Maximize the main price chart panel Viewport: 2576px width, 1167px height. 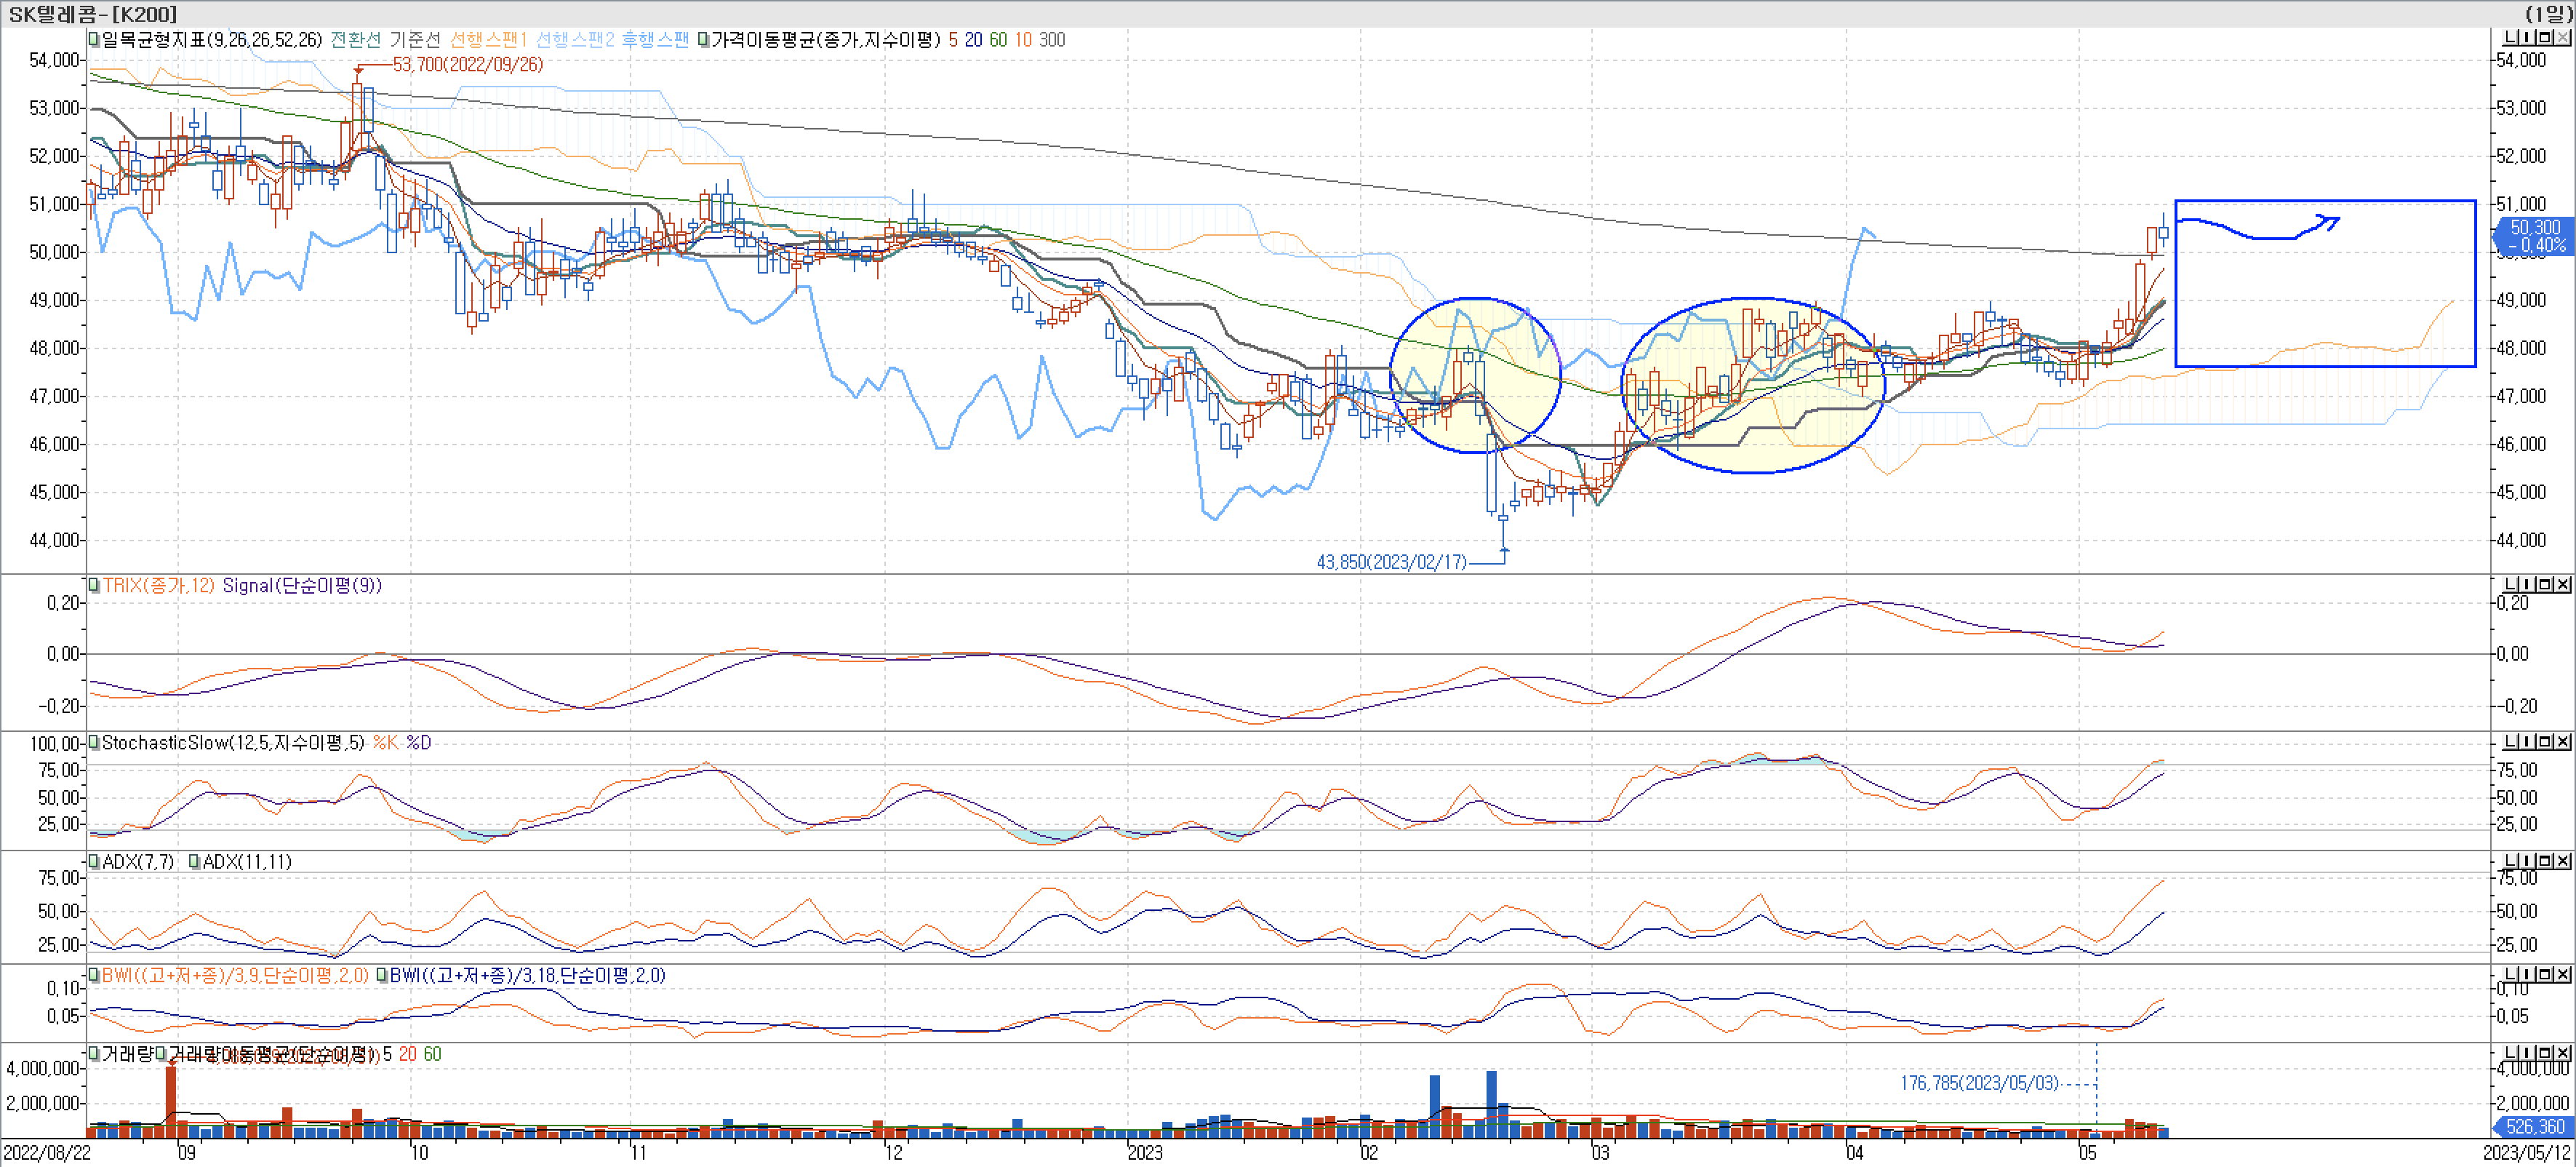pos(2545,38)
